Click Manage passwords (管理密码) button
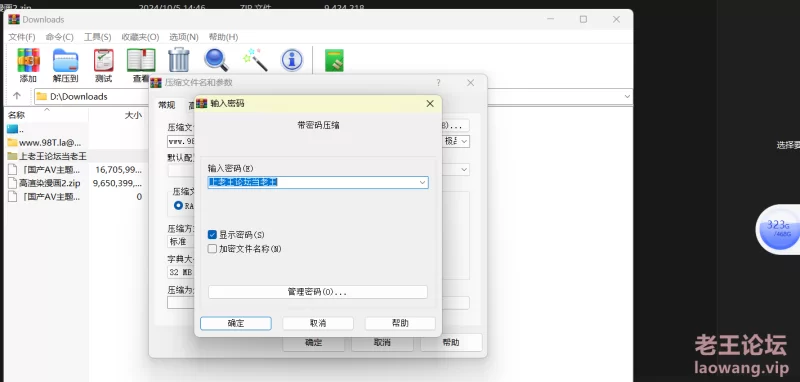 [x=317, y=292]
